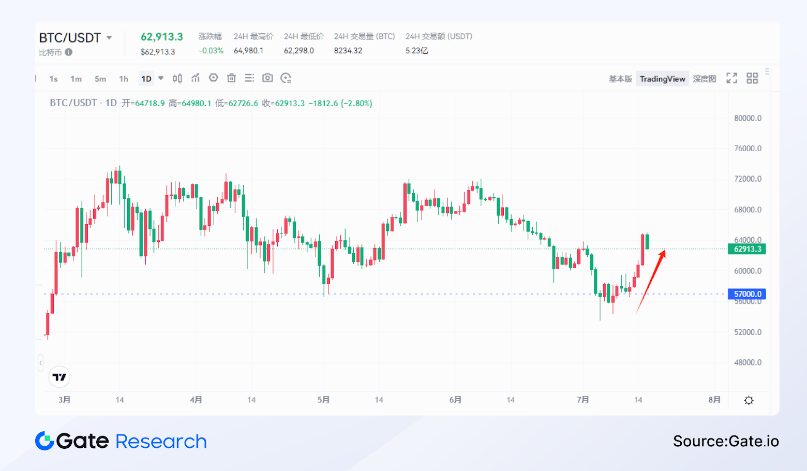Switch to the 基本版 chart tab
807x471 pixels.
point(620,79)
